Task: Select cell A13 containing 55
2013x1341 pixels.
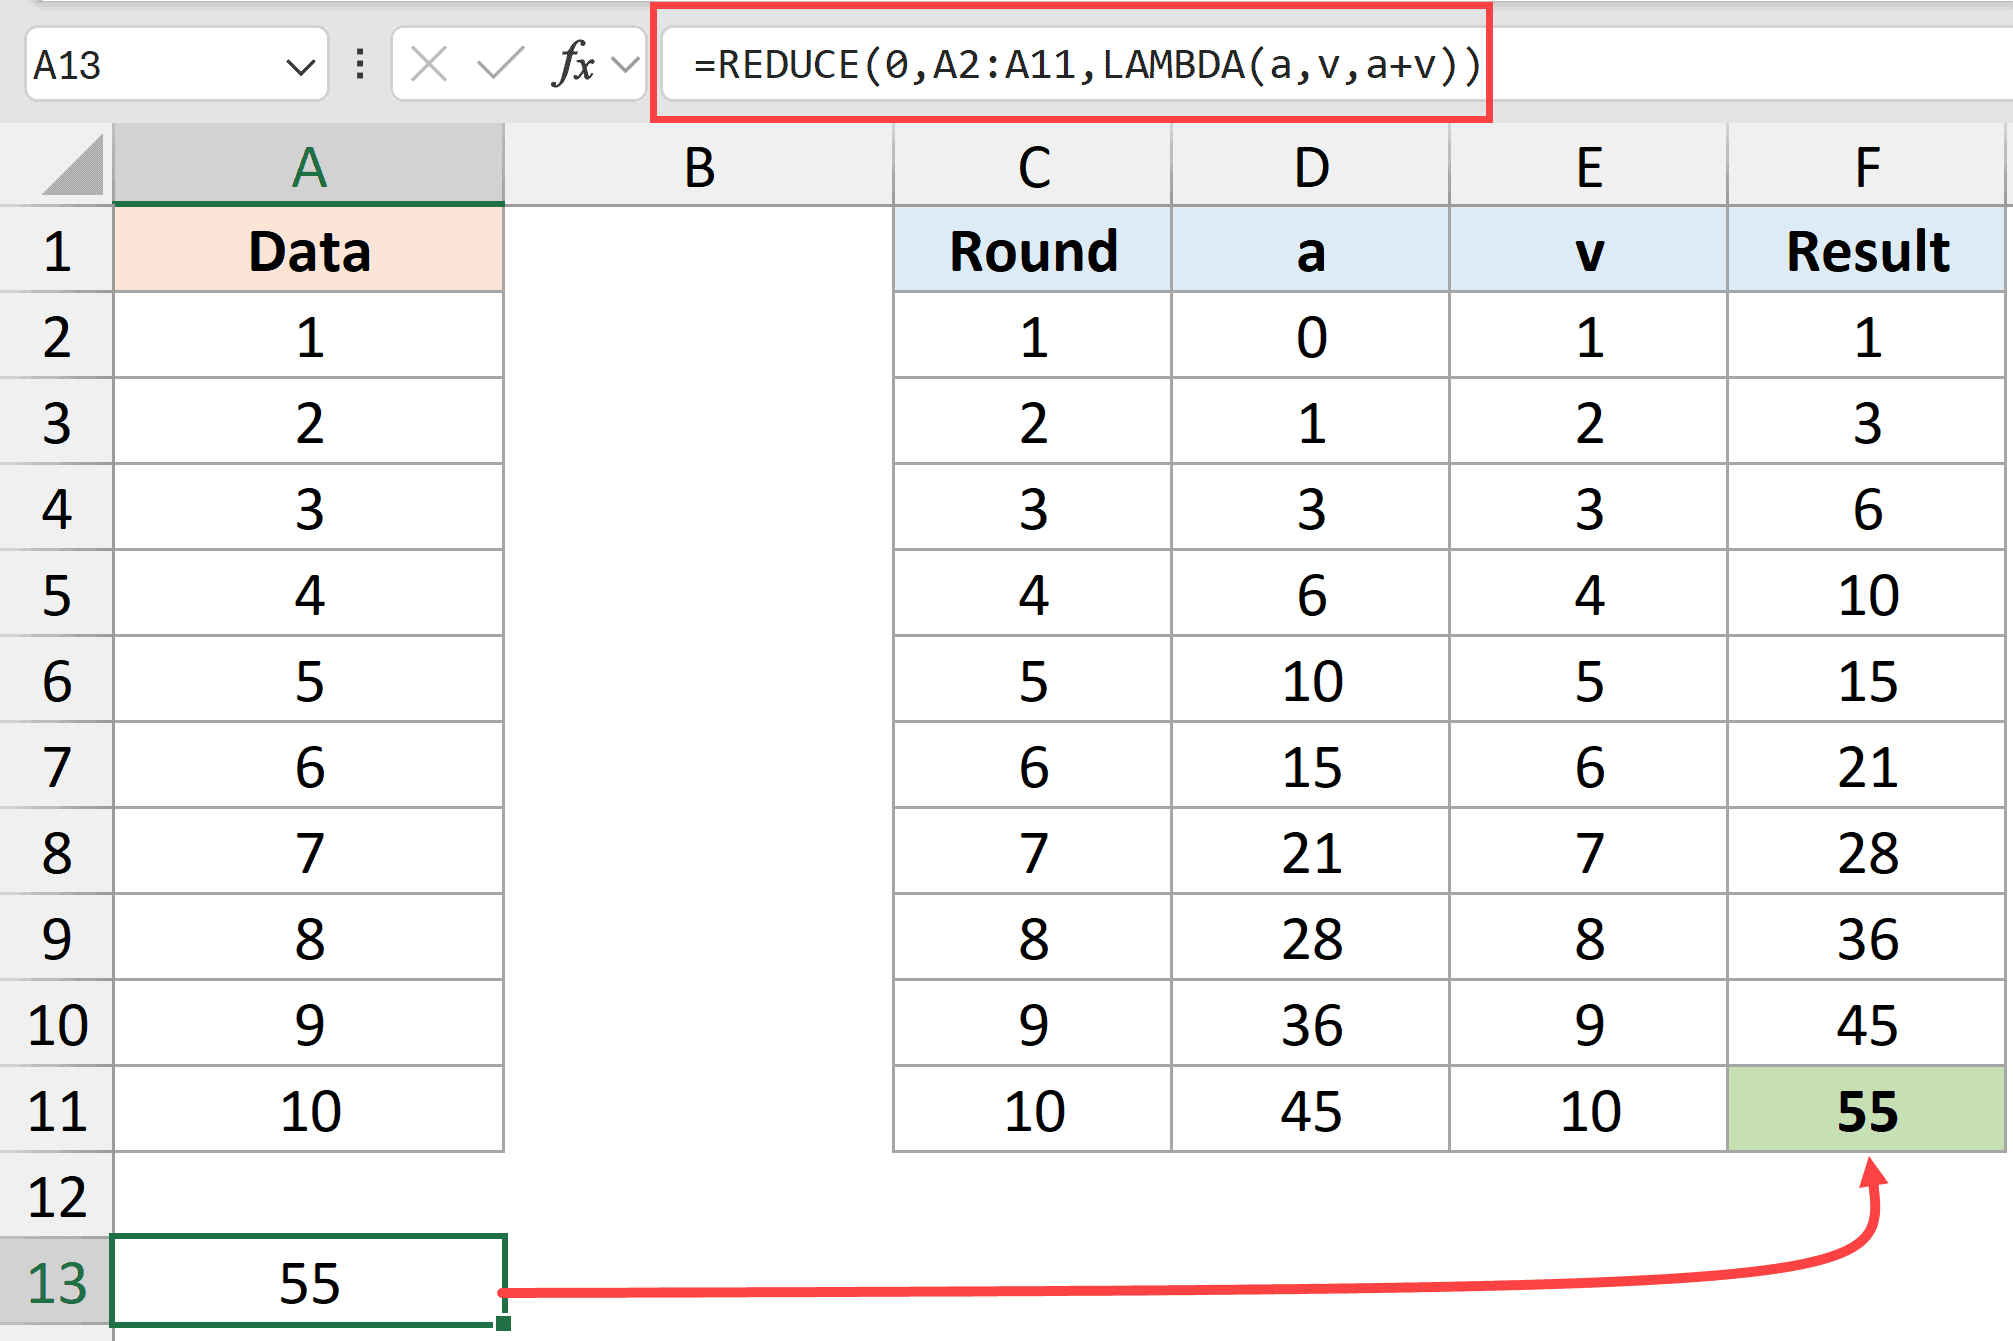Action: pyautogui.click(x=308, y=1287)
